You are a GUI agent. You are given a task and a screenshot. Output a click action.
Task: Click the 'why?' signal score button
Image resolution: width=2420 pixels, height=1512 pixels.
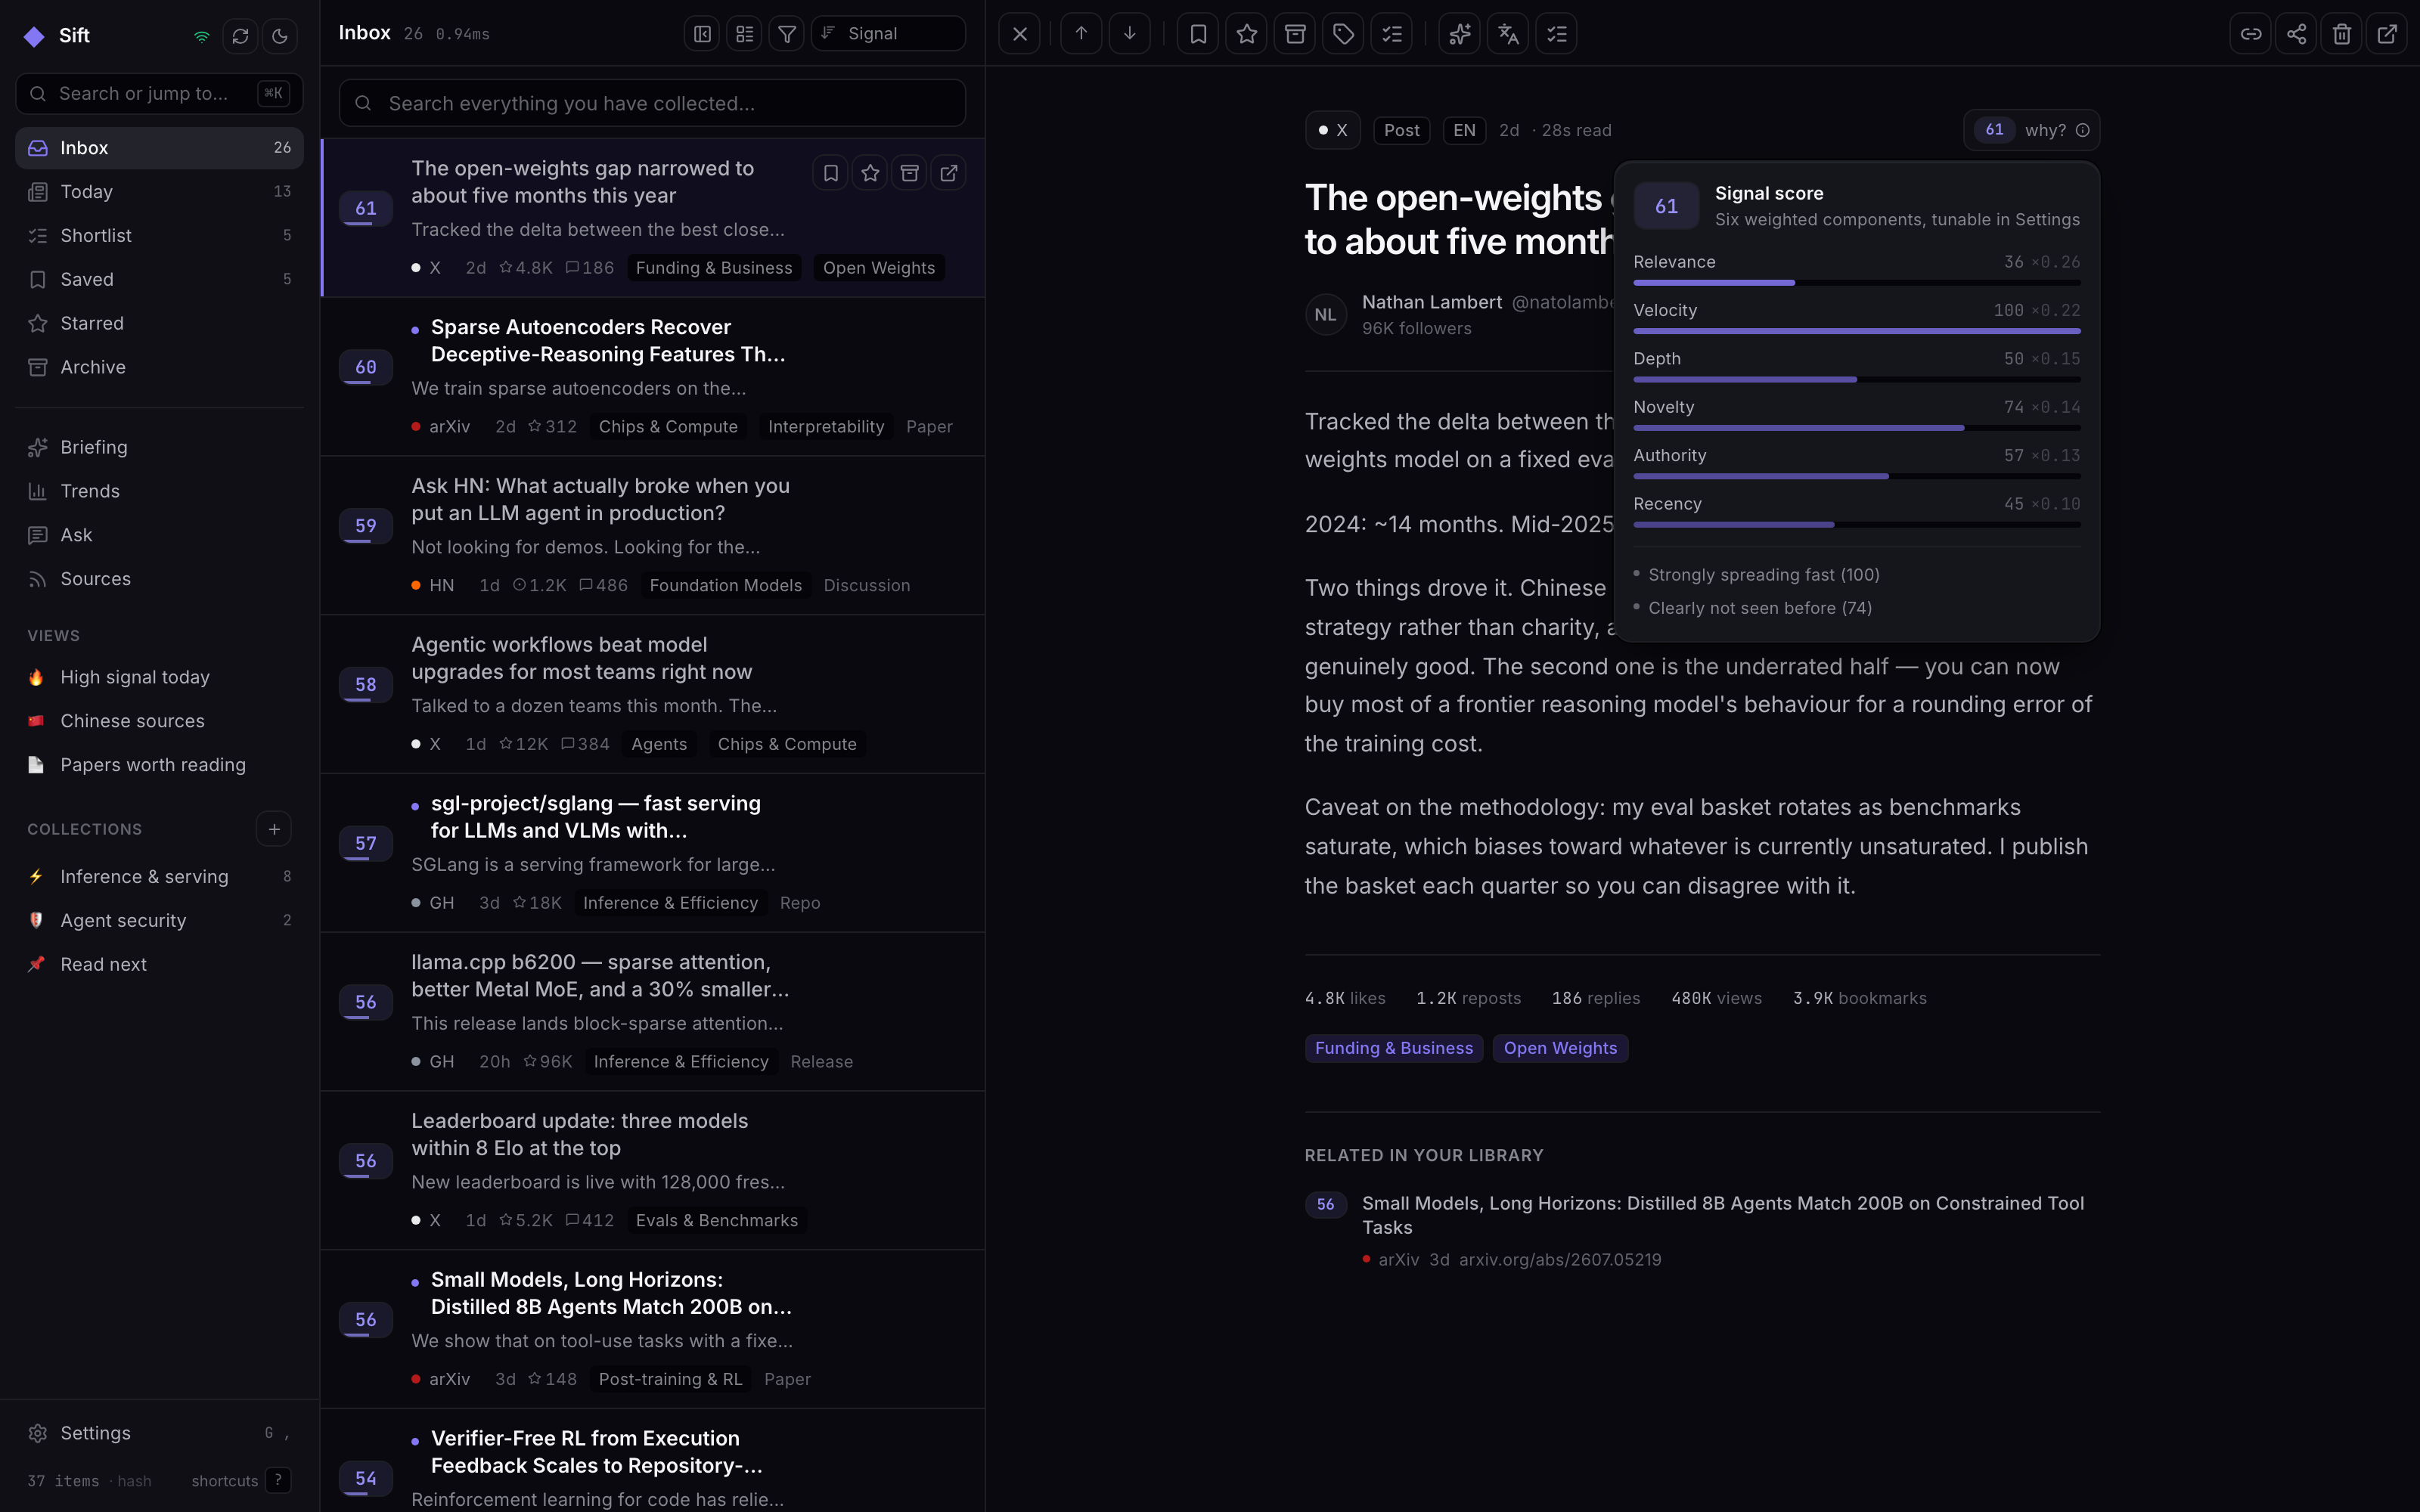coord(2031,130)
